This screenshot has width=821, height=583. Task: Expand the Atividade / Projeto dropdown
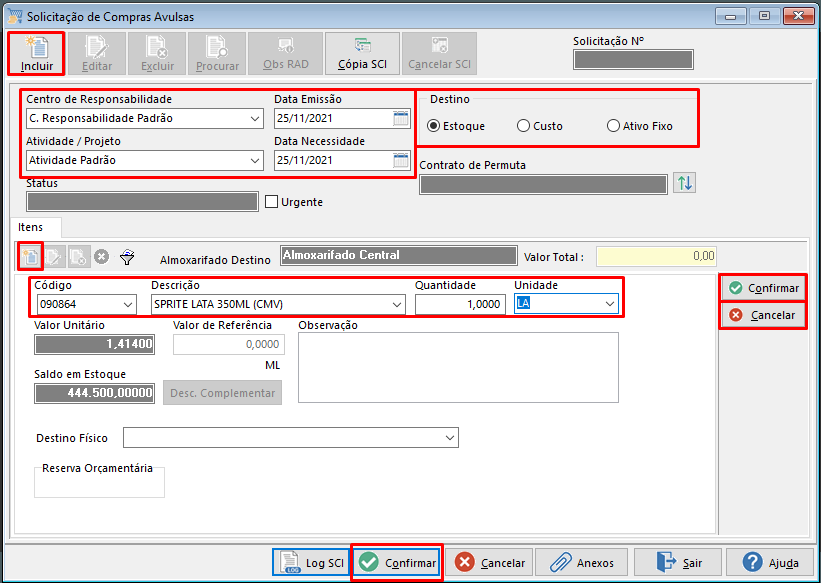pyautogui.click(x=255, y=160)
